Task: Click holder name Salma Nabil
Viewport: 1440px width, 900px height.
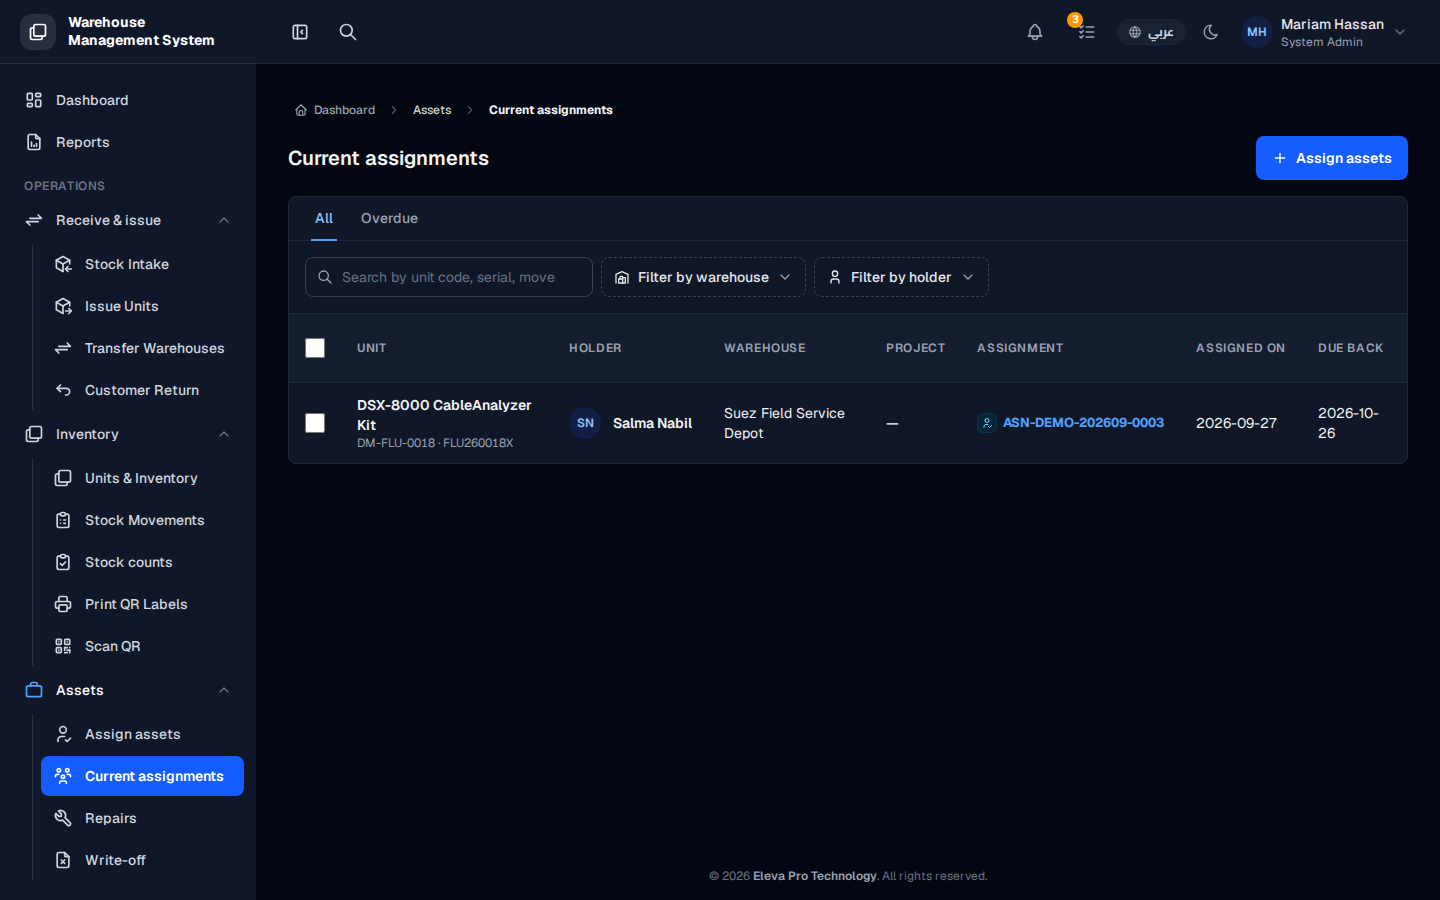Action: [652, 423]
